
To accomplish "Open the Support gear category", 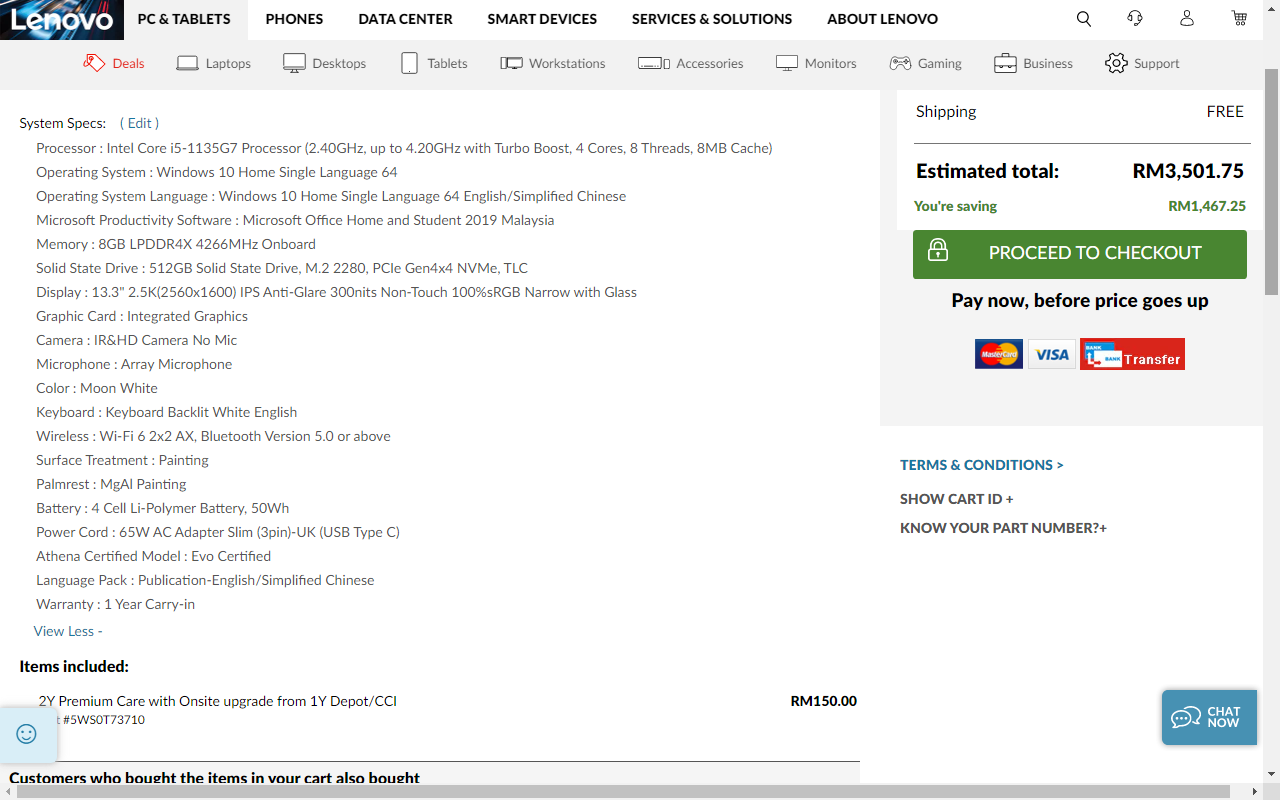I will [1142, 63].
